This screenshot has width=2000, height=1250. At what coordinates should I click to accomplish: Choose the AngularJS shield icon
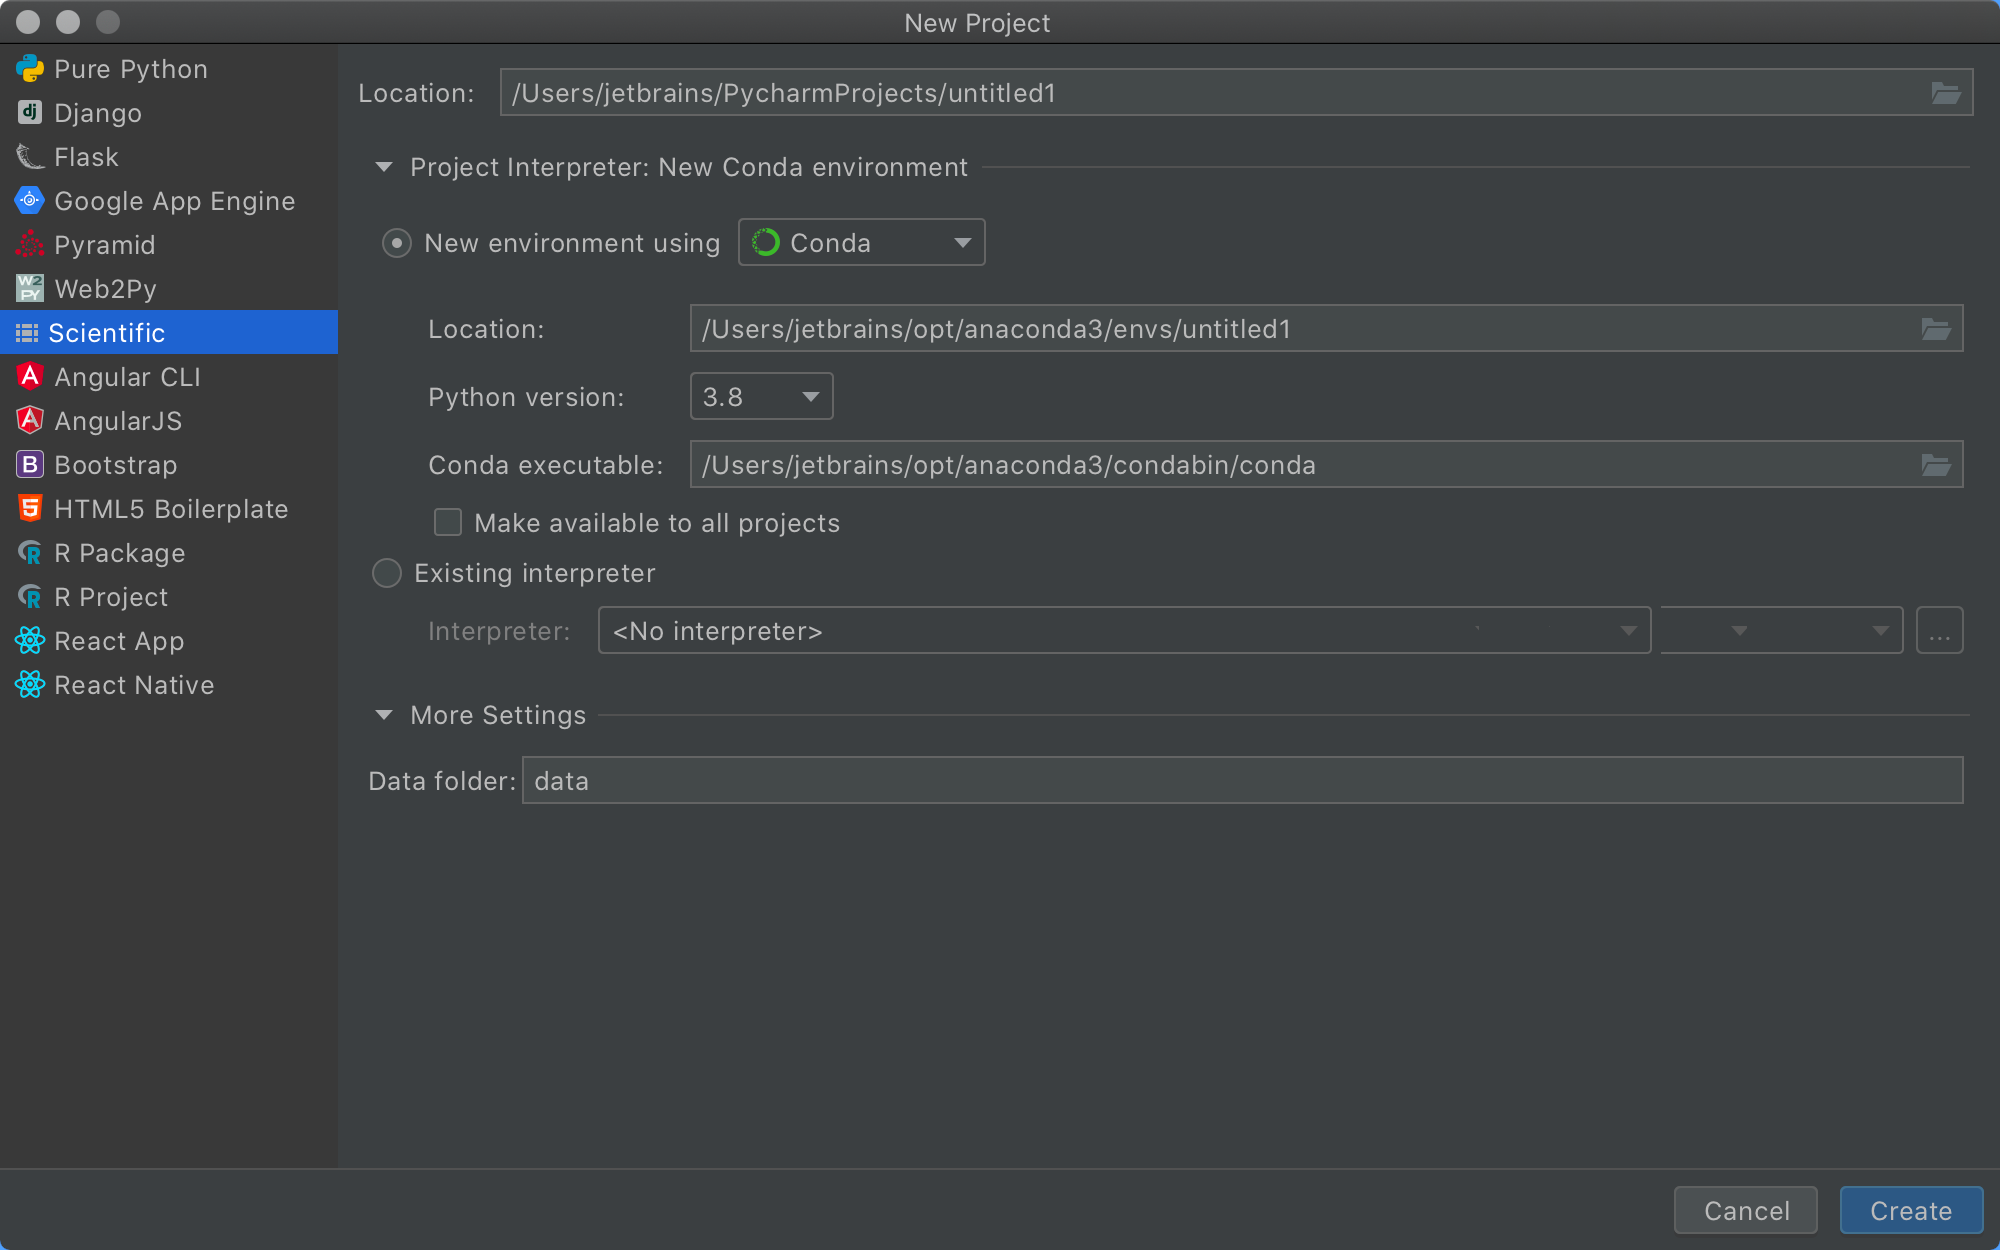pos(30,420)
